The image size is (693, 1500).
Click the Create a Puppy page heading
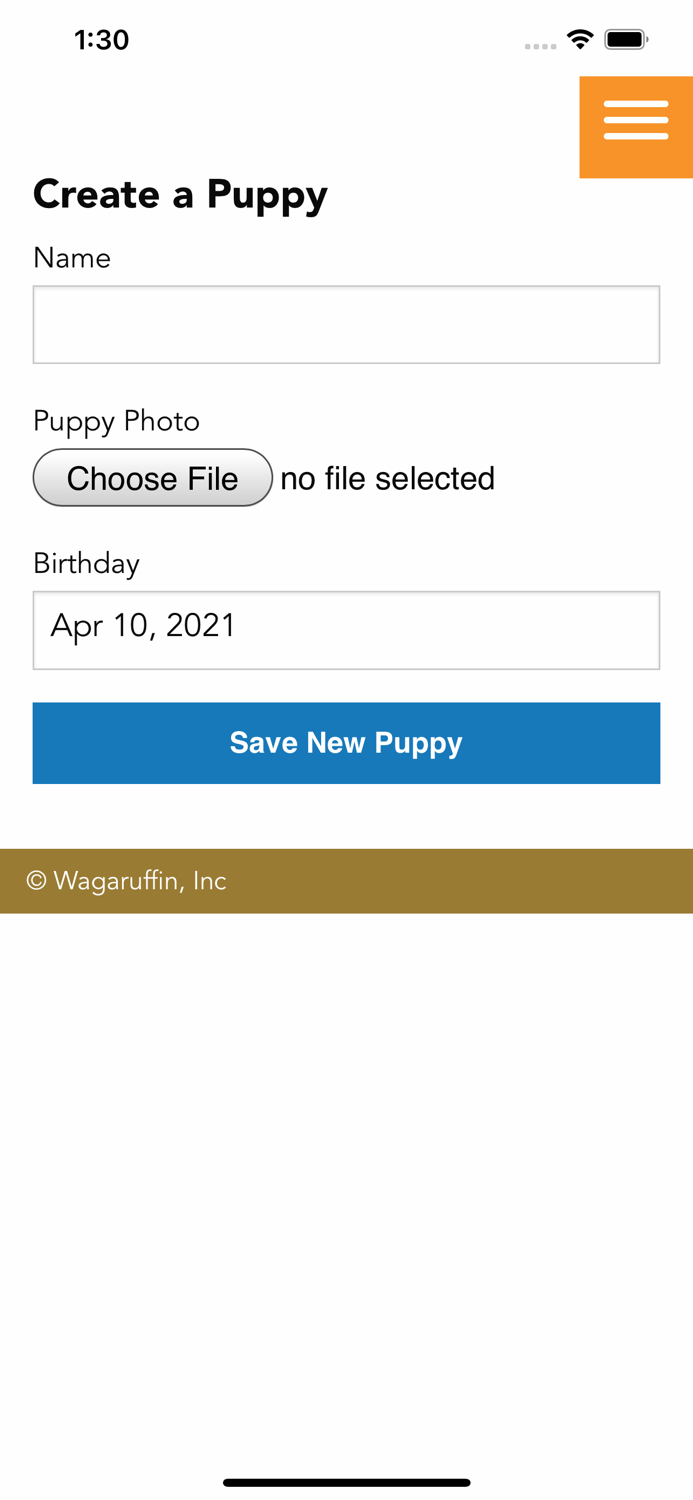pyautogui.click(x=180, y=194)
